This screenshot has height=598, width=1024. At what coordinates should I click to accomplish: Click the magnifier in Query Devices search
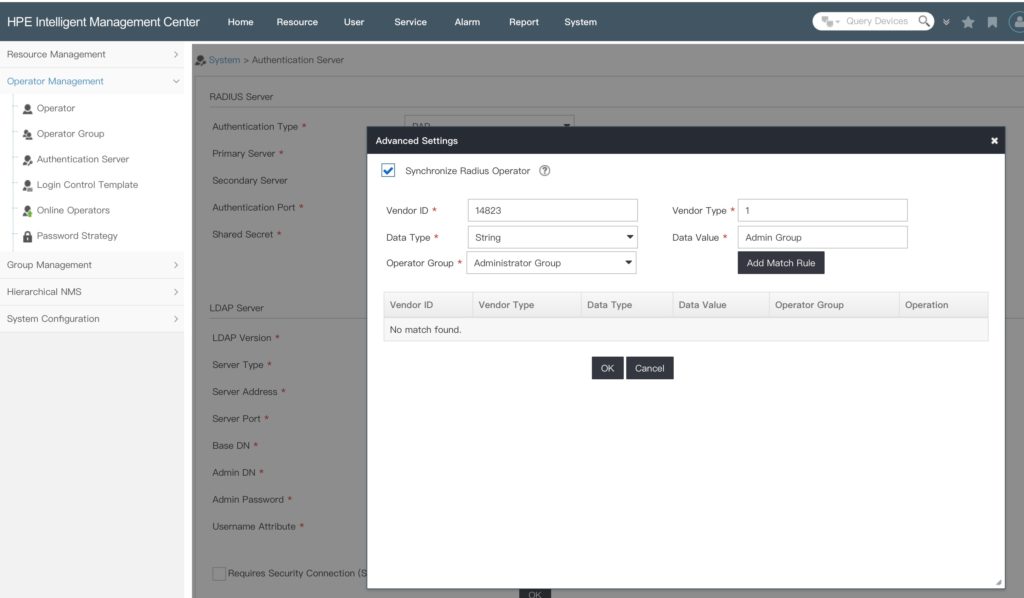(x=924, y=19)
